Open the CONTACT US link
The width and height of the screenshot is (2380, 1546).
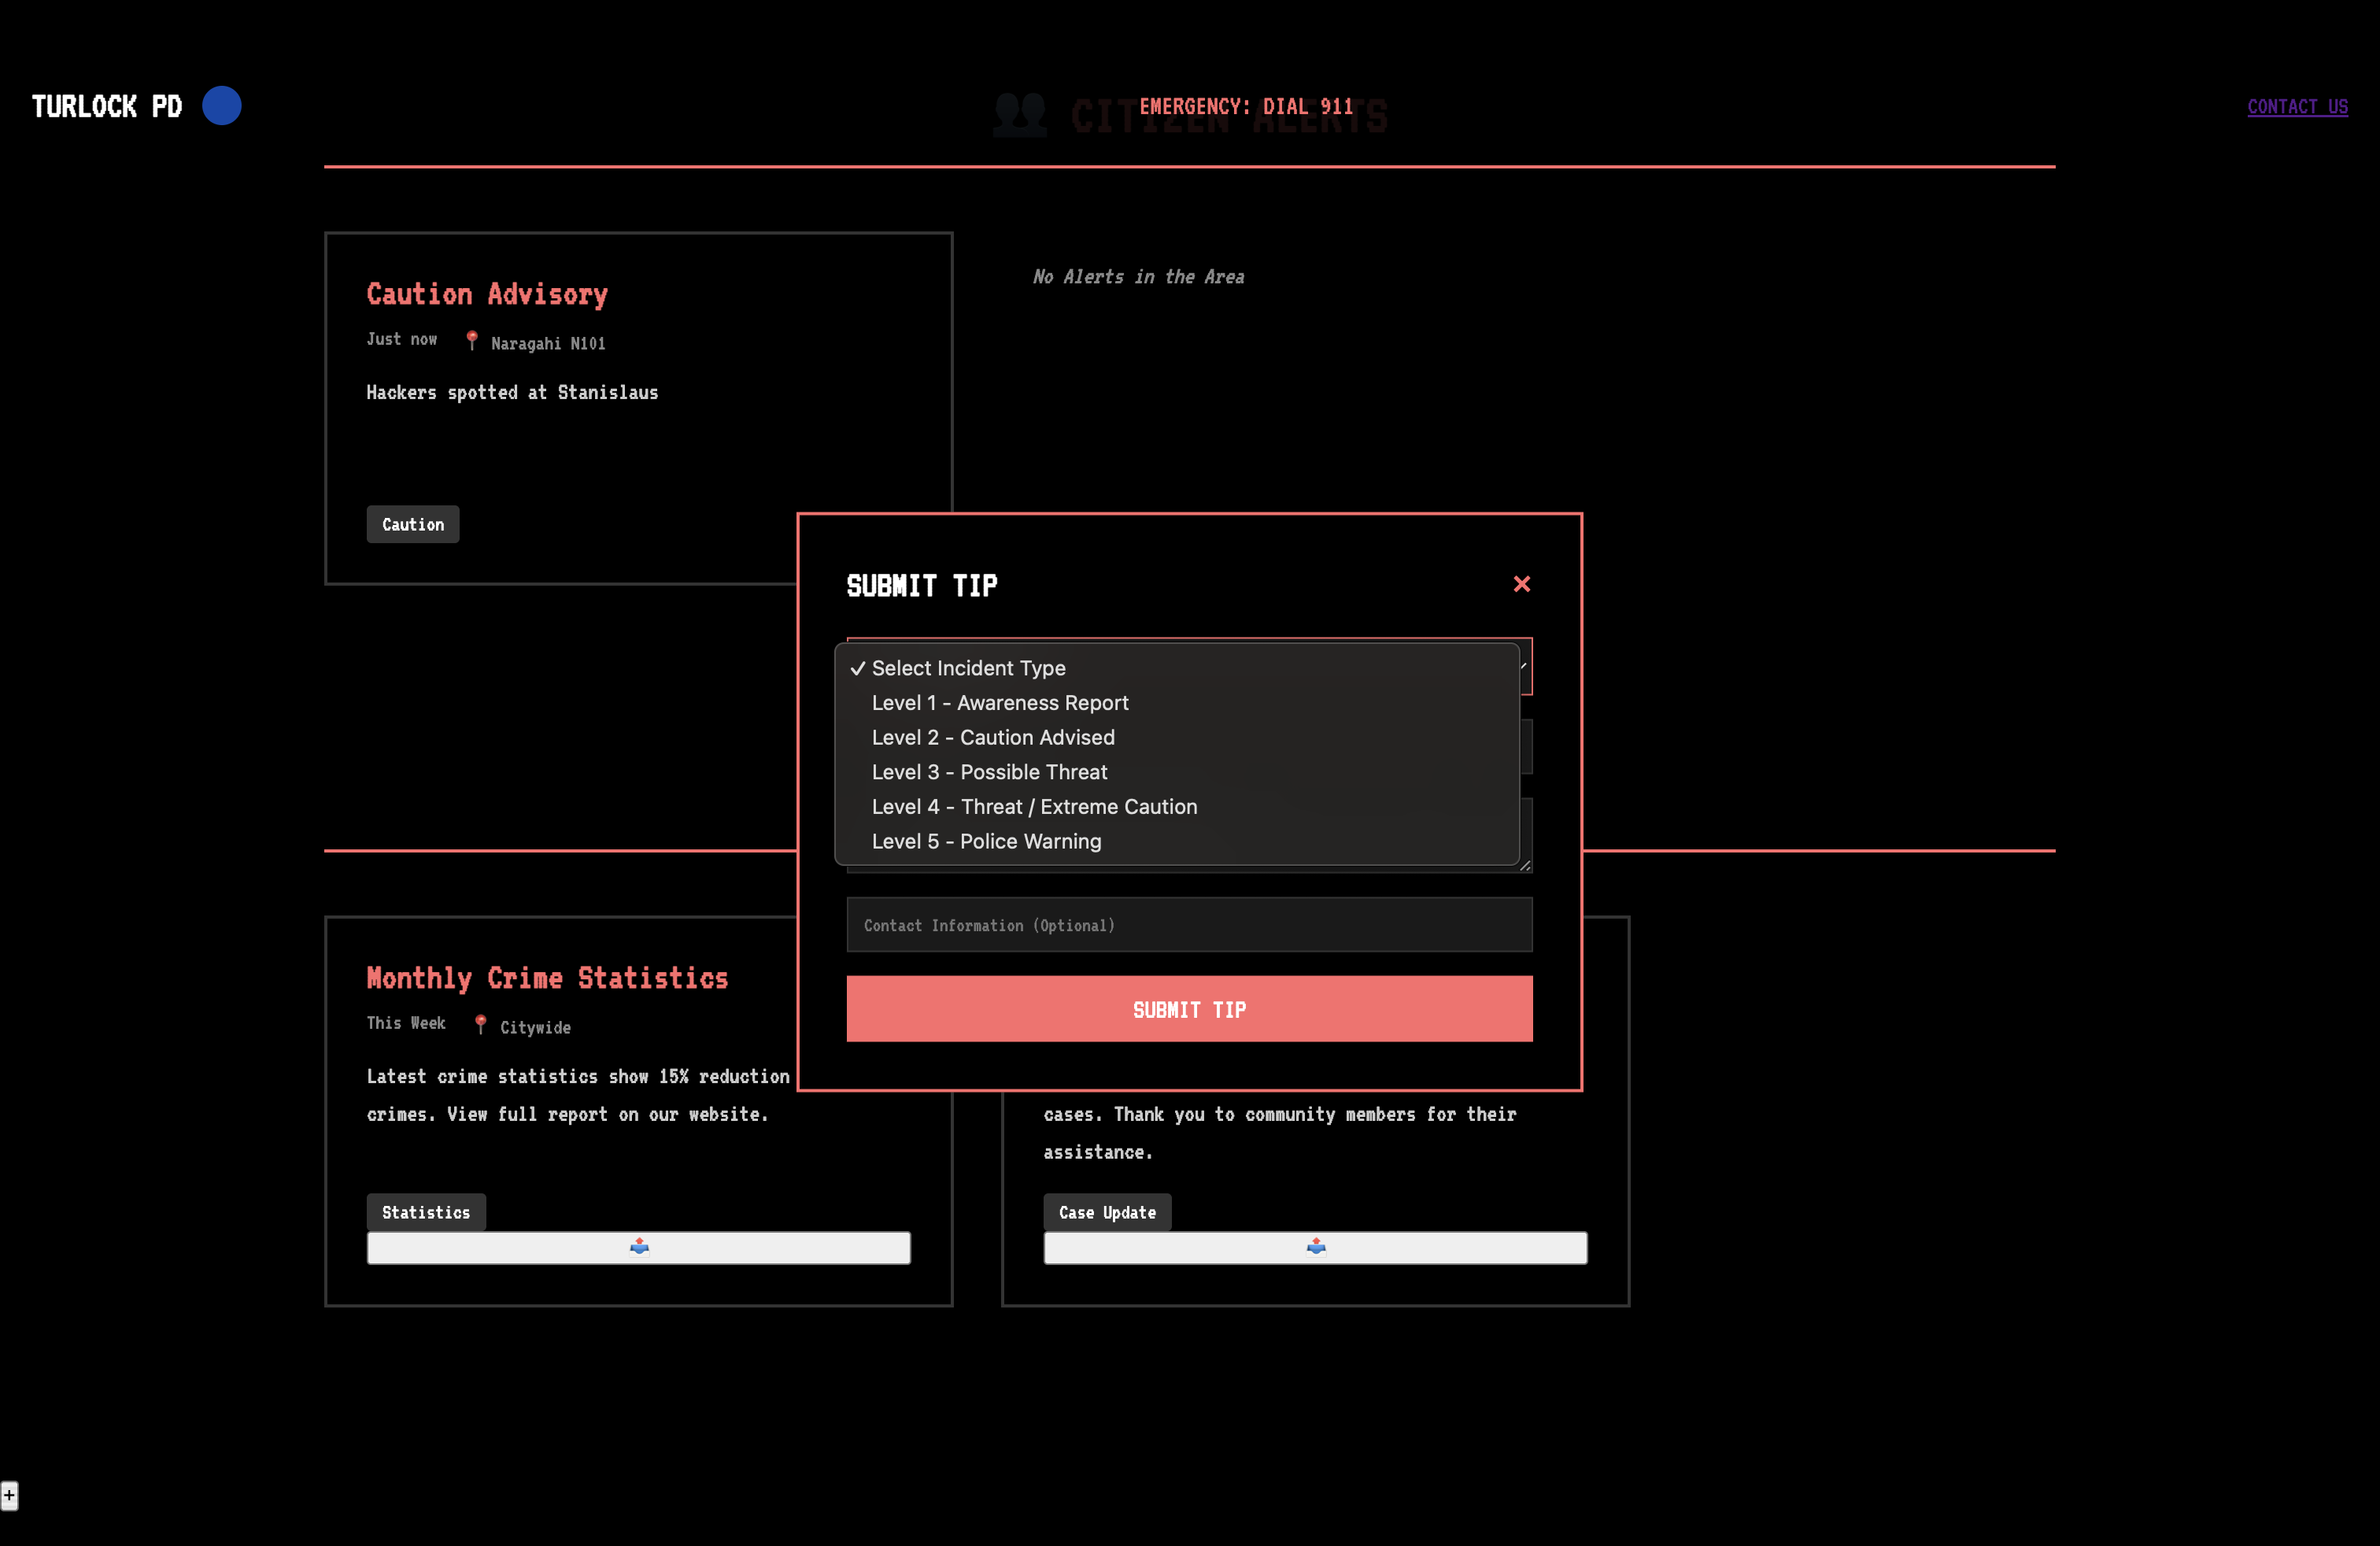pyautogui.click(x=2297, y=107)
